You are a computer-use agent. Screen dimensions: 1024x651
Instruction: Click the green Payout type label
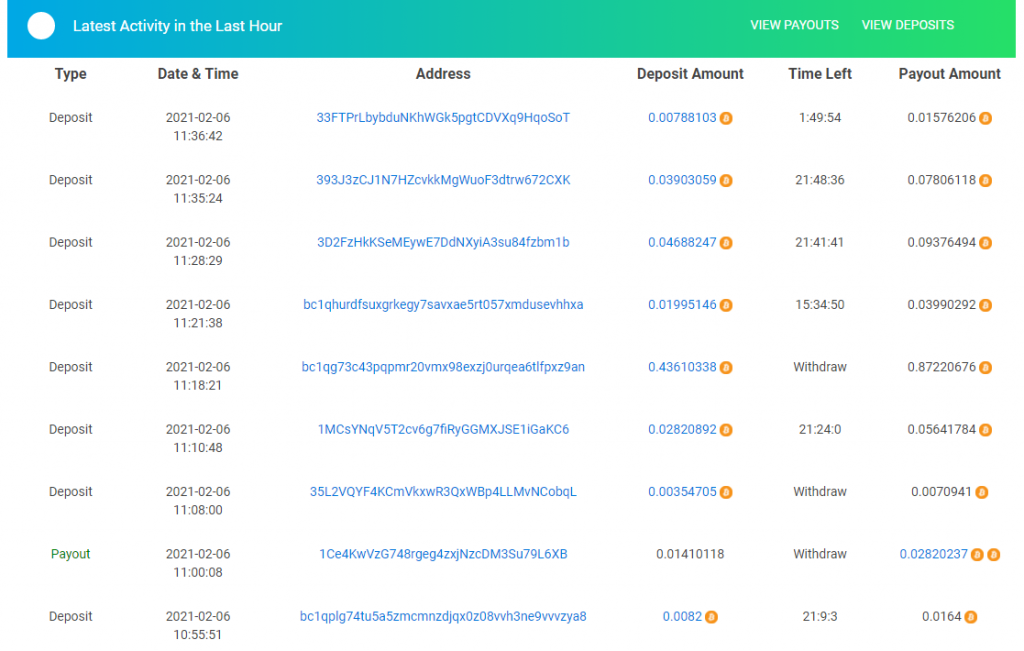coord(71,554)
